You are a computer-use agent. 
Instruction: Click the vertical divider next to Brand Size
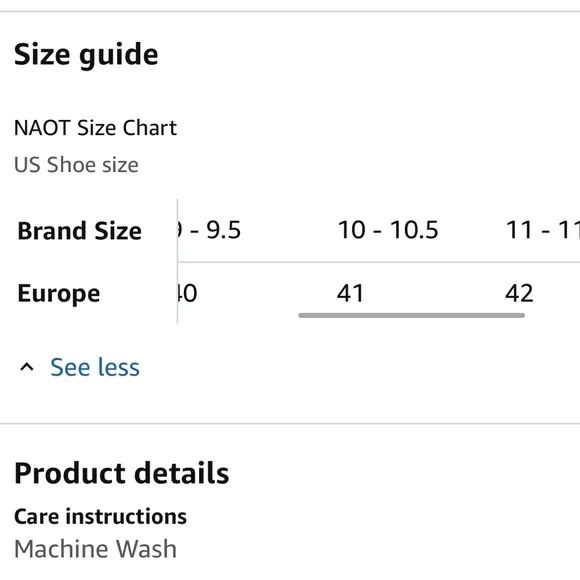tap(178, 261)
